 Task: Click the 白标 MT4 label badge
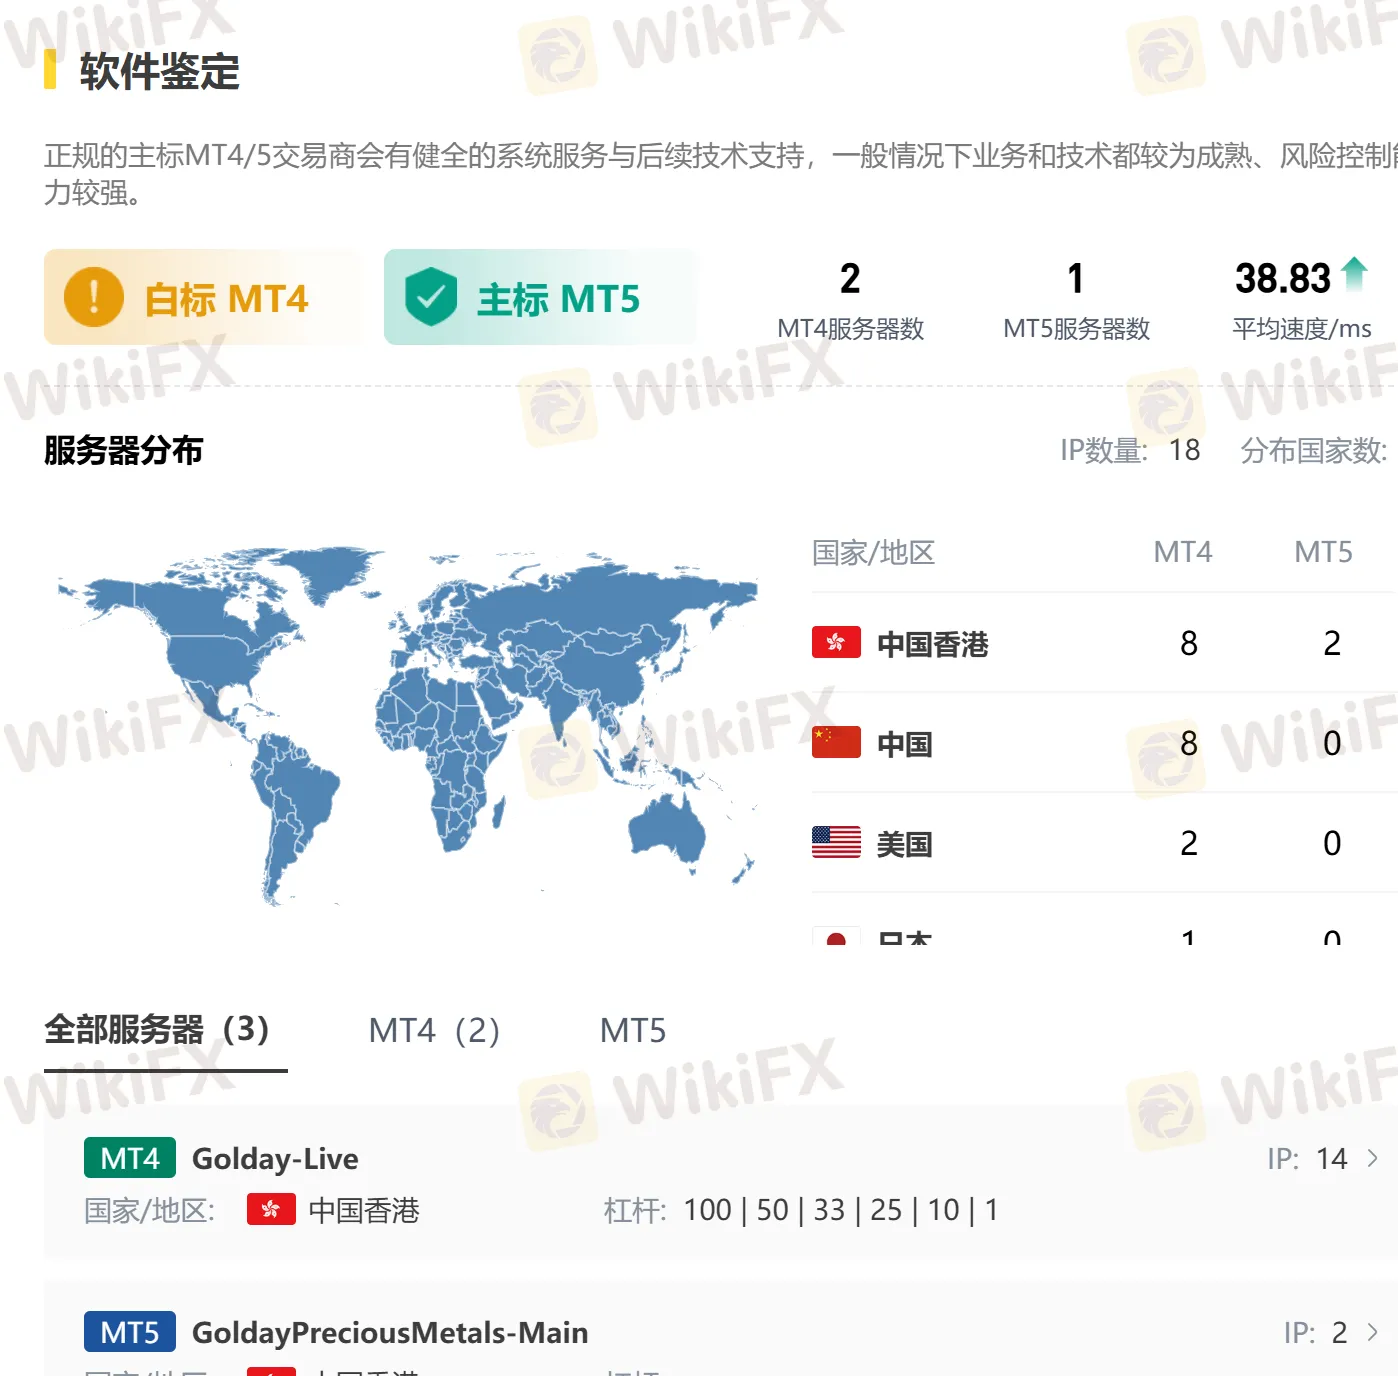(x=202, y=297)
